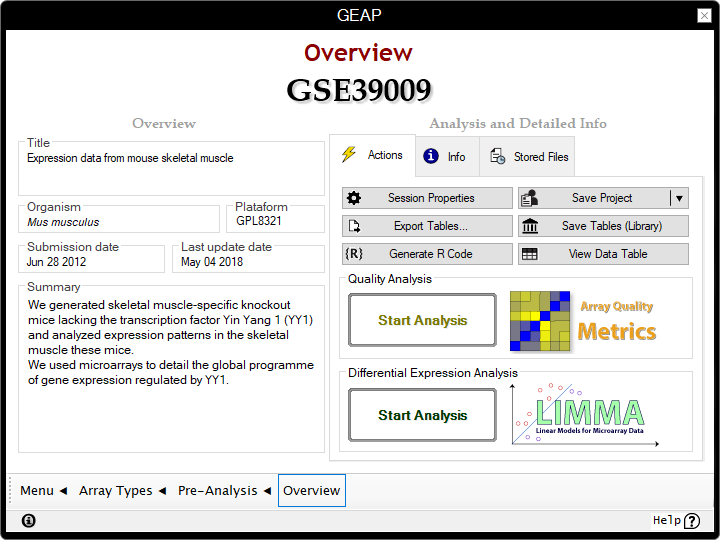This screenshot has height=540, width=720.
Task: Click the Save Project button
Action: (x=592, y=198)
